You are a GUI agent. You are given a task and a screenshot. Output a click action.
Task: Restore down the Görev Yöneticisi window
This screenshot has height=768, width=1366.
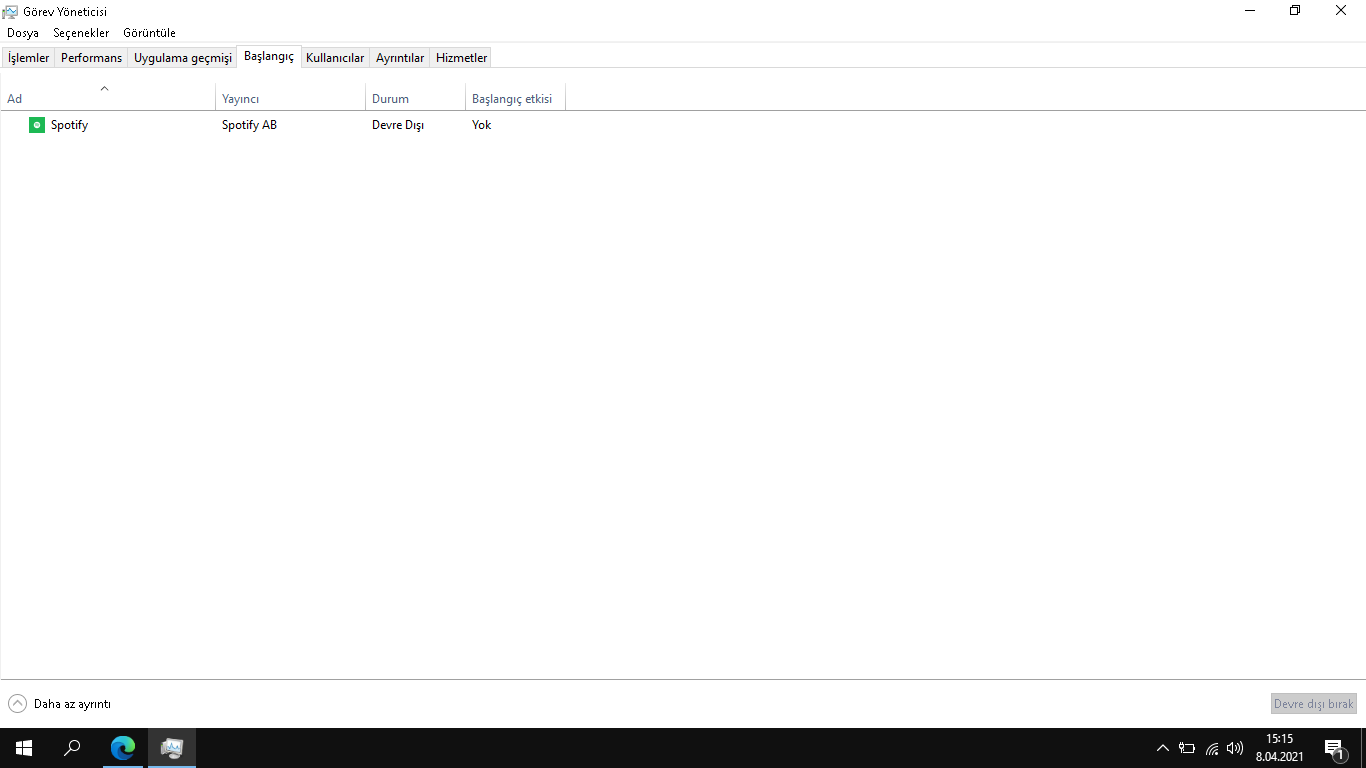pyautogui.click(x=1295, y=11)
